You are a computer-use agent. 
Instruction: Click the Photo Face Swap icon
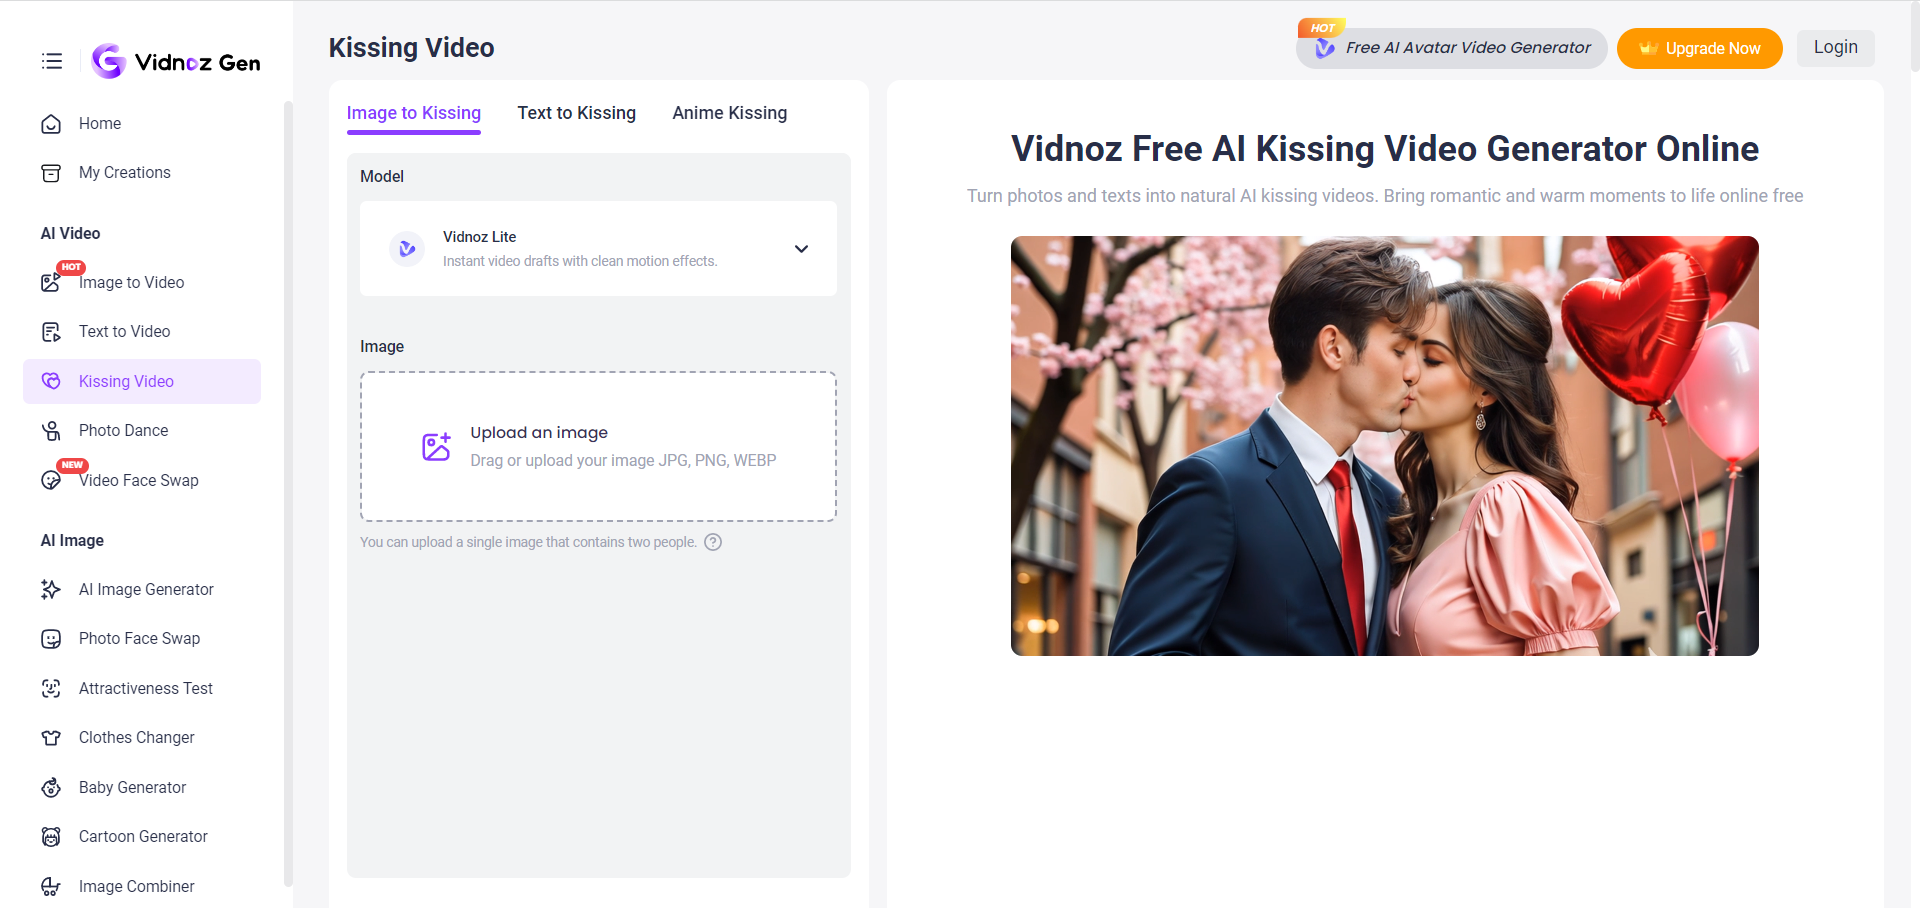pyautogui.click(x=51, y=639)
